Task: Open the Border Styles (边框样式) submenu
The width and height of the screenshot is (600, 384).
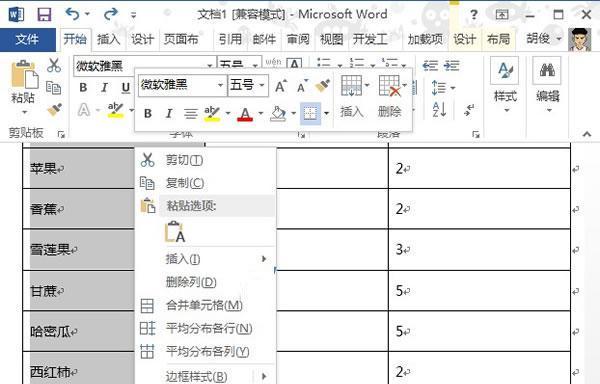Action: pos(206,376)
